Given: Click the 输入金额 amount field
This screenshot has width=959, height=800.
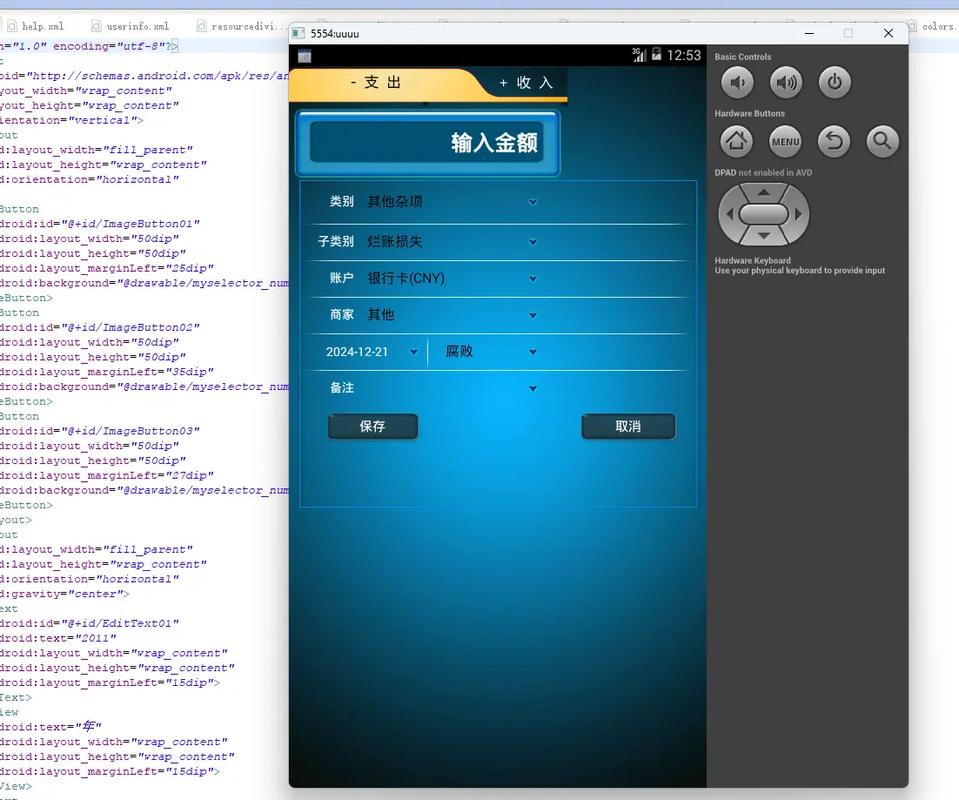Looking at the screenshot, I should 427,143.
